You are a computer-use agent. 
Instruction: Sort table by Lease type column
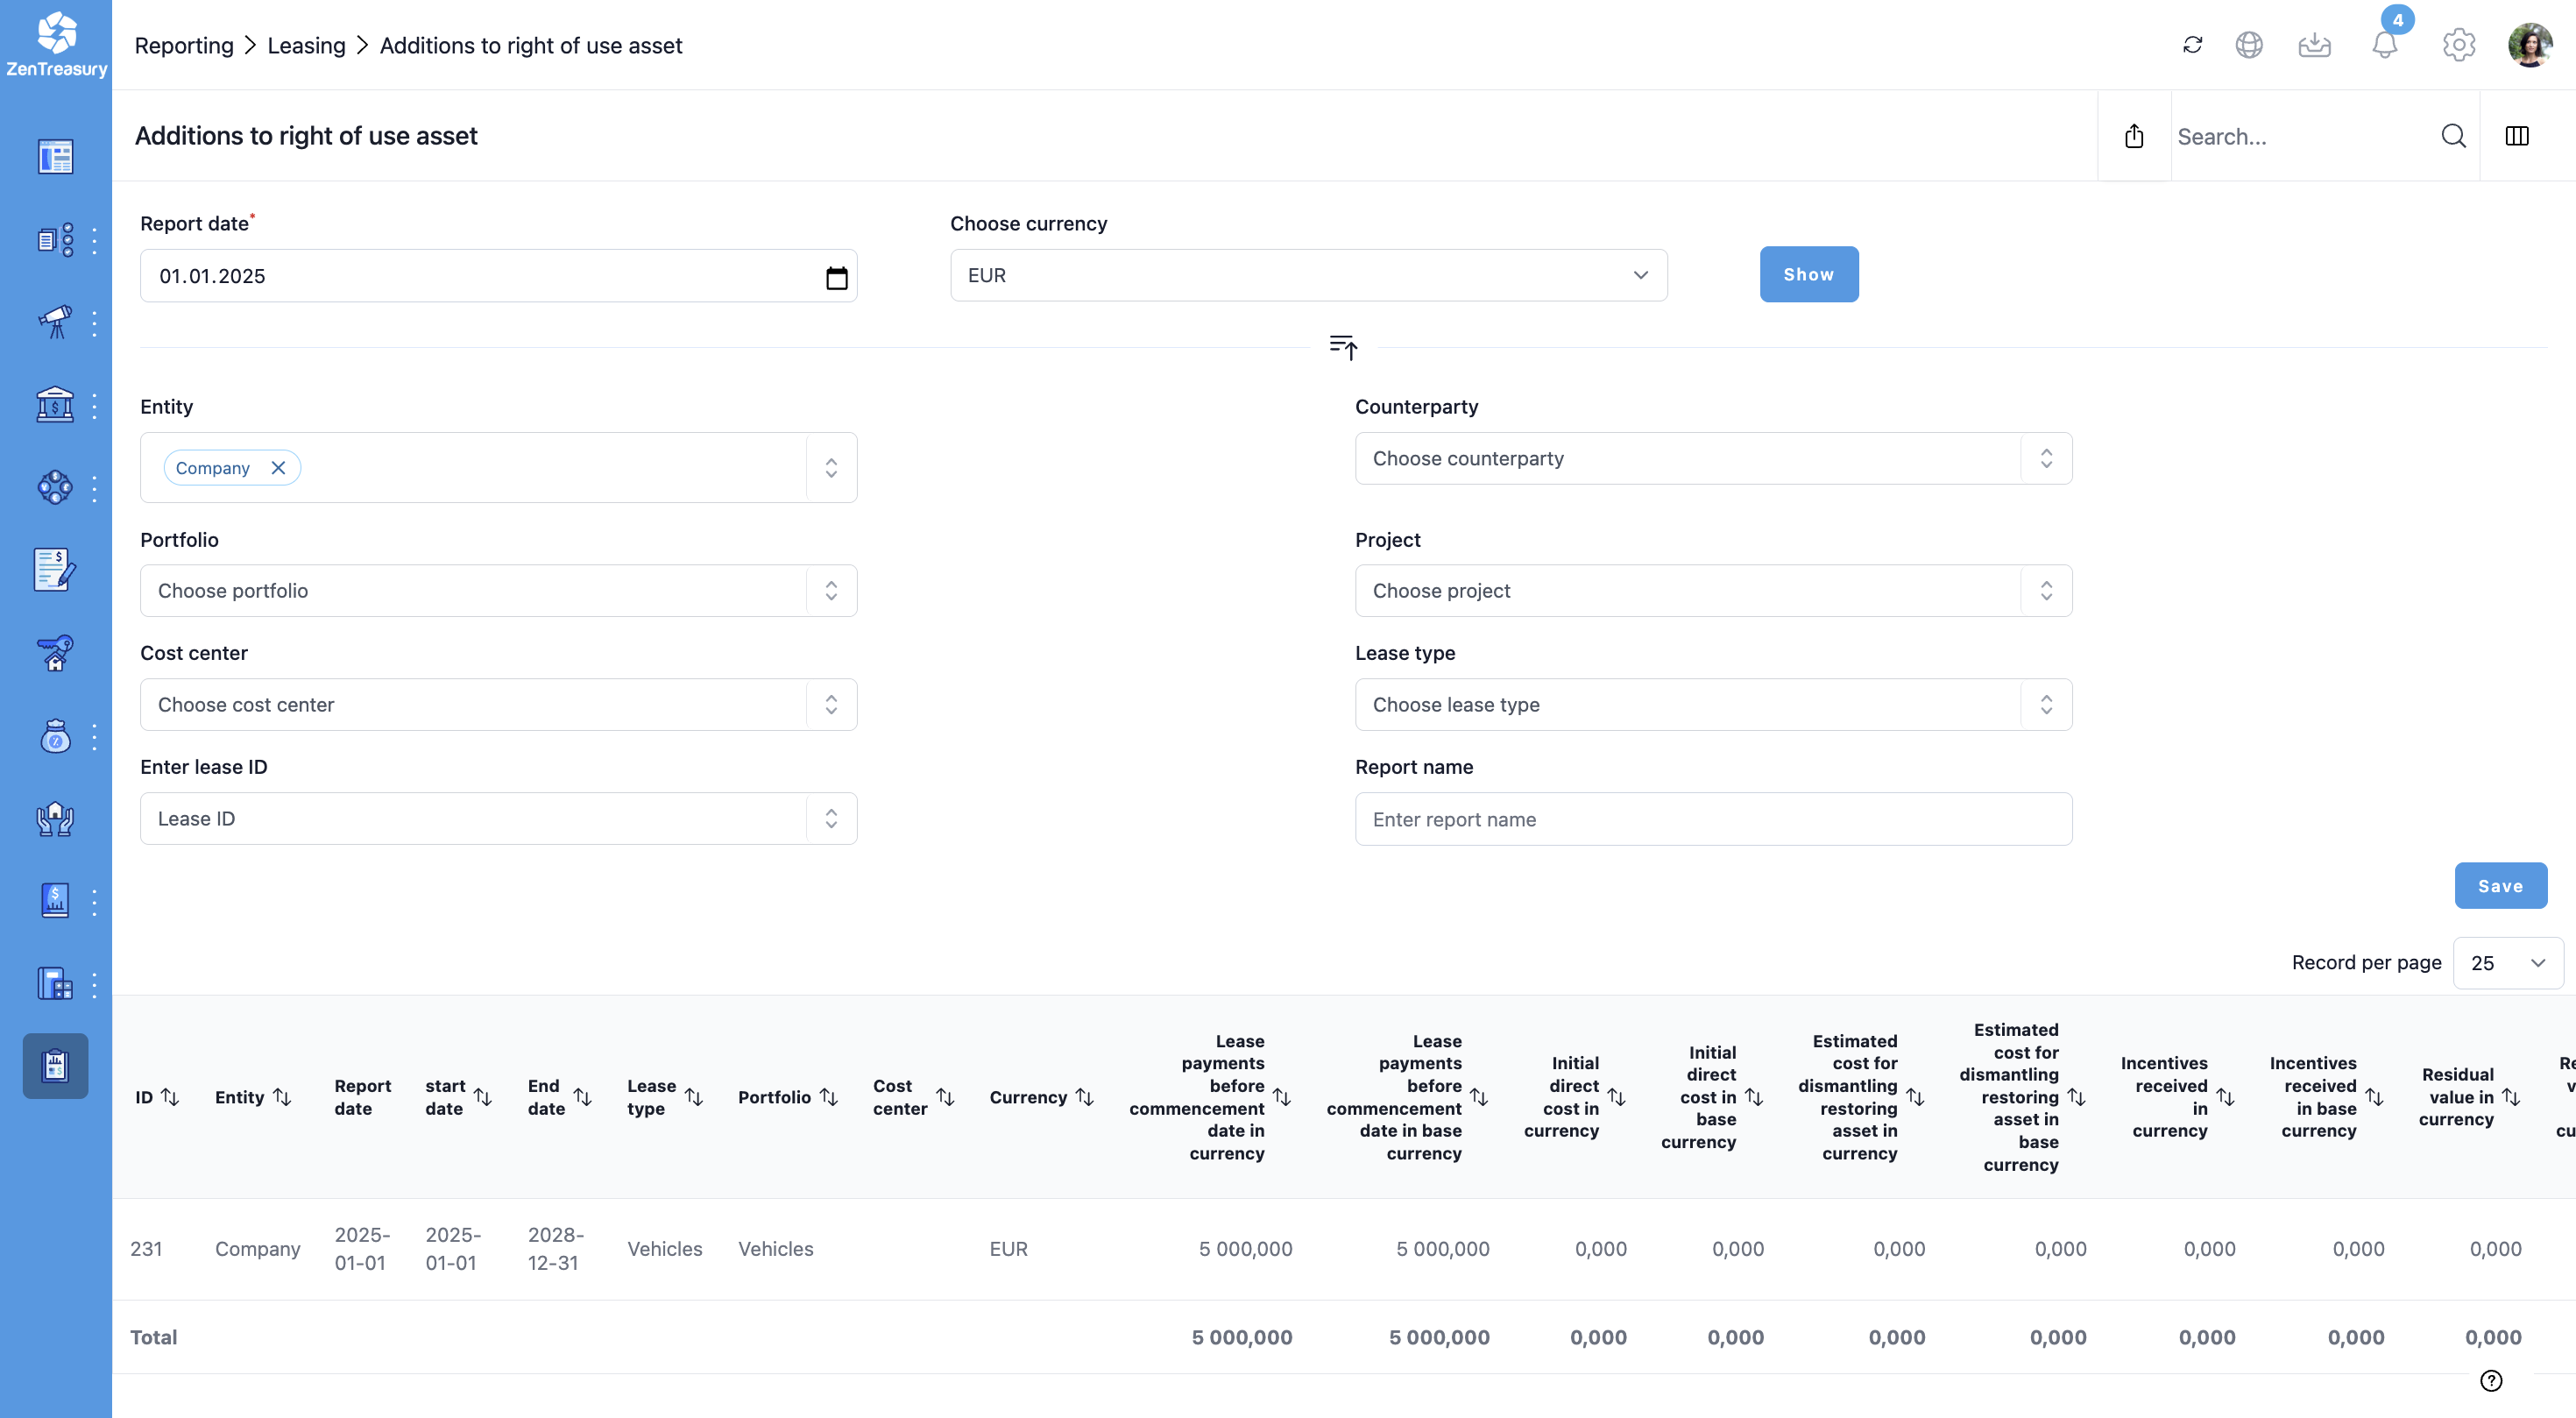[x=694, y=1097]
